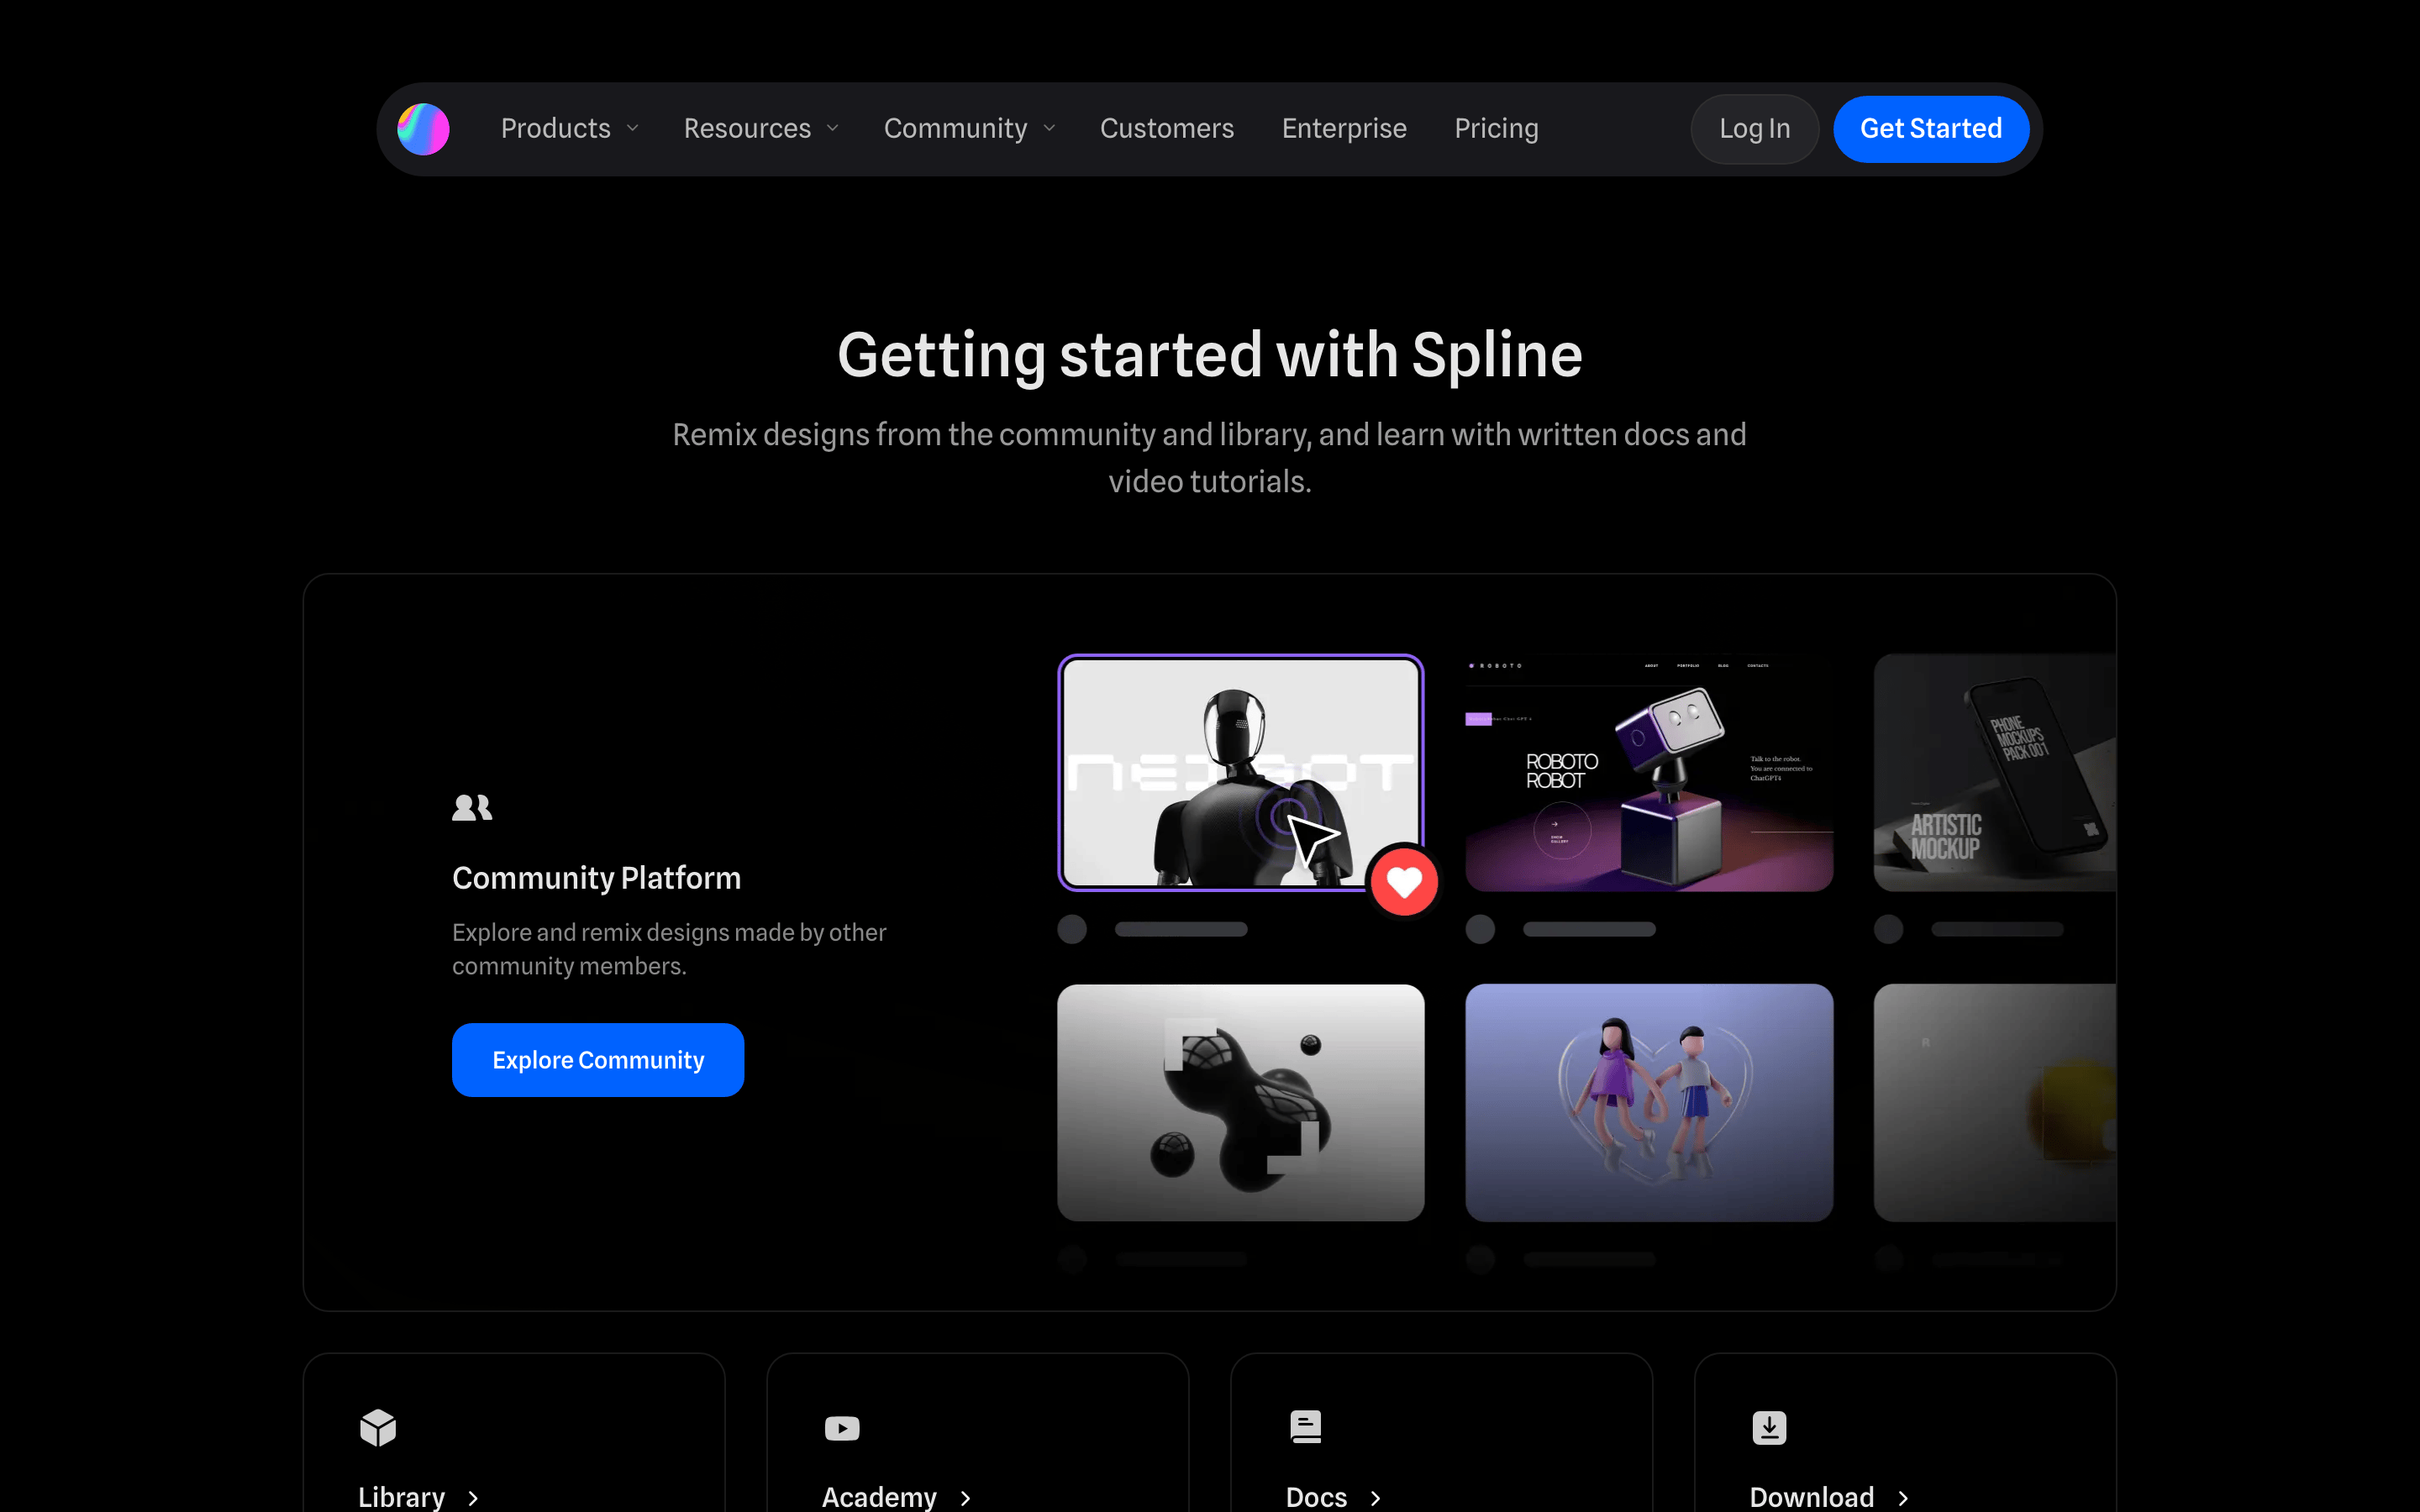
Task: Expand the Resources dropdown chevron
Action: pyautogui.click(x=833, y=129)
